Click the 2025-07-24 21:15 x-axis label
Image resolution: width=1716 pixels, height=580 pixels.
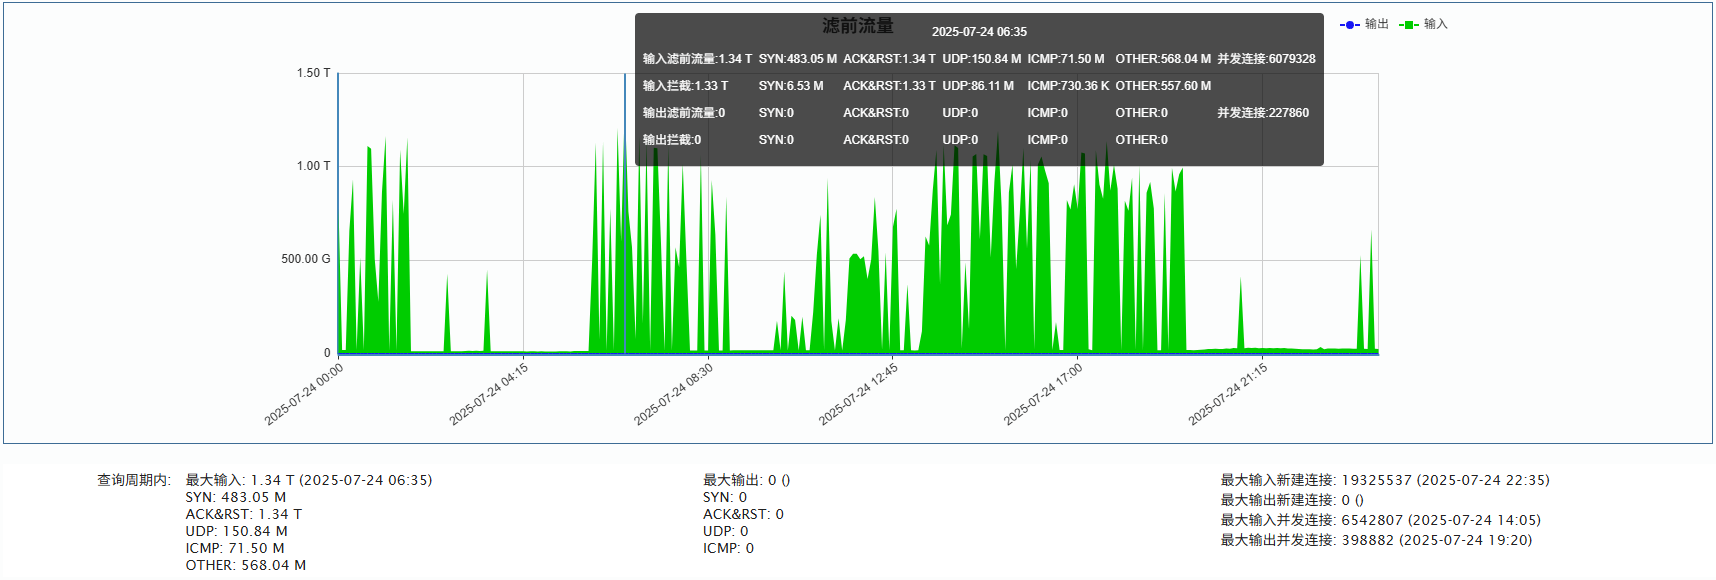tap(1228, 394)
